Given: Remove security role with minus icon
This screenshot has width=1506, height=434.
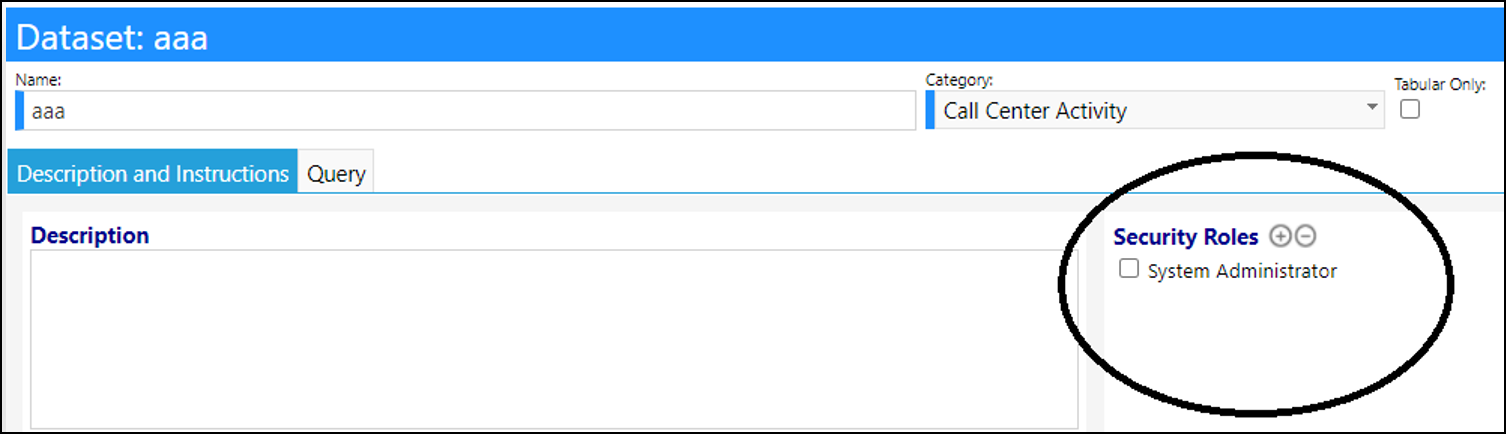Looking at the screenshot, I should [x=1305, y=236].
